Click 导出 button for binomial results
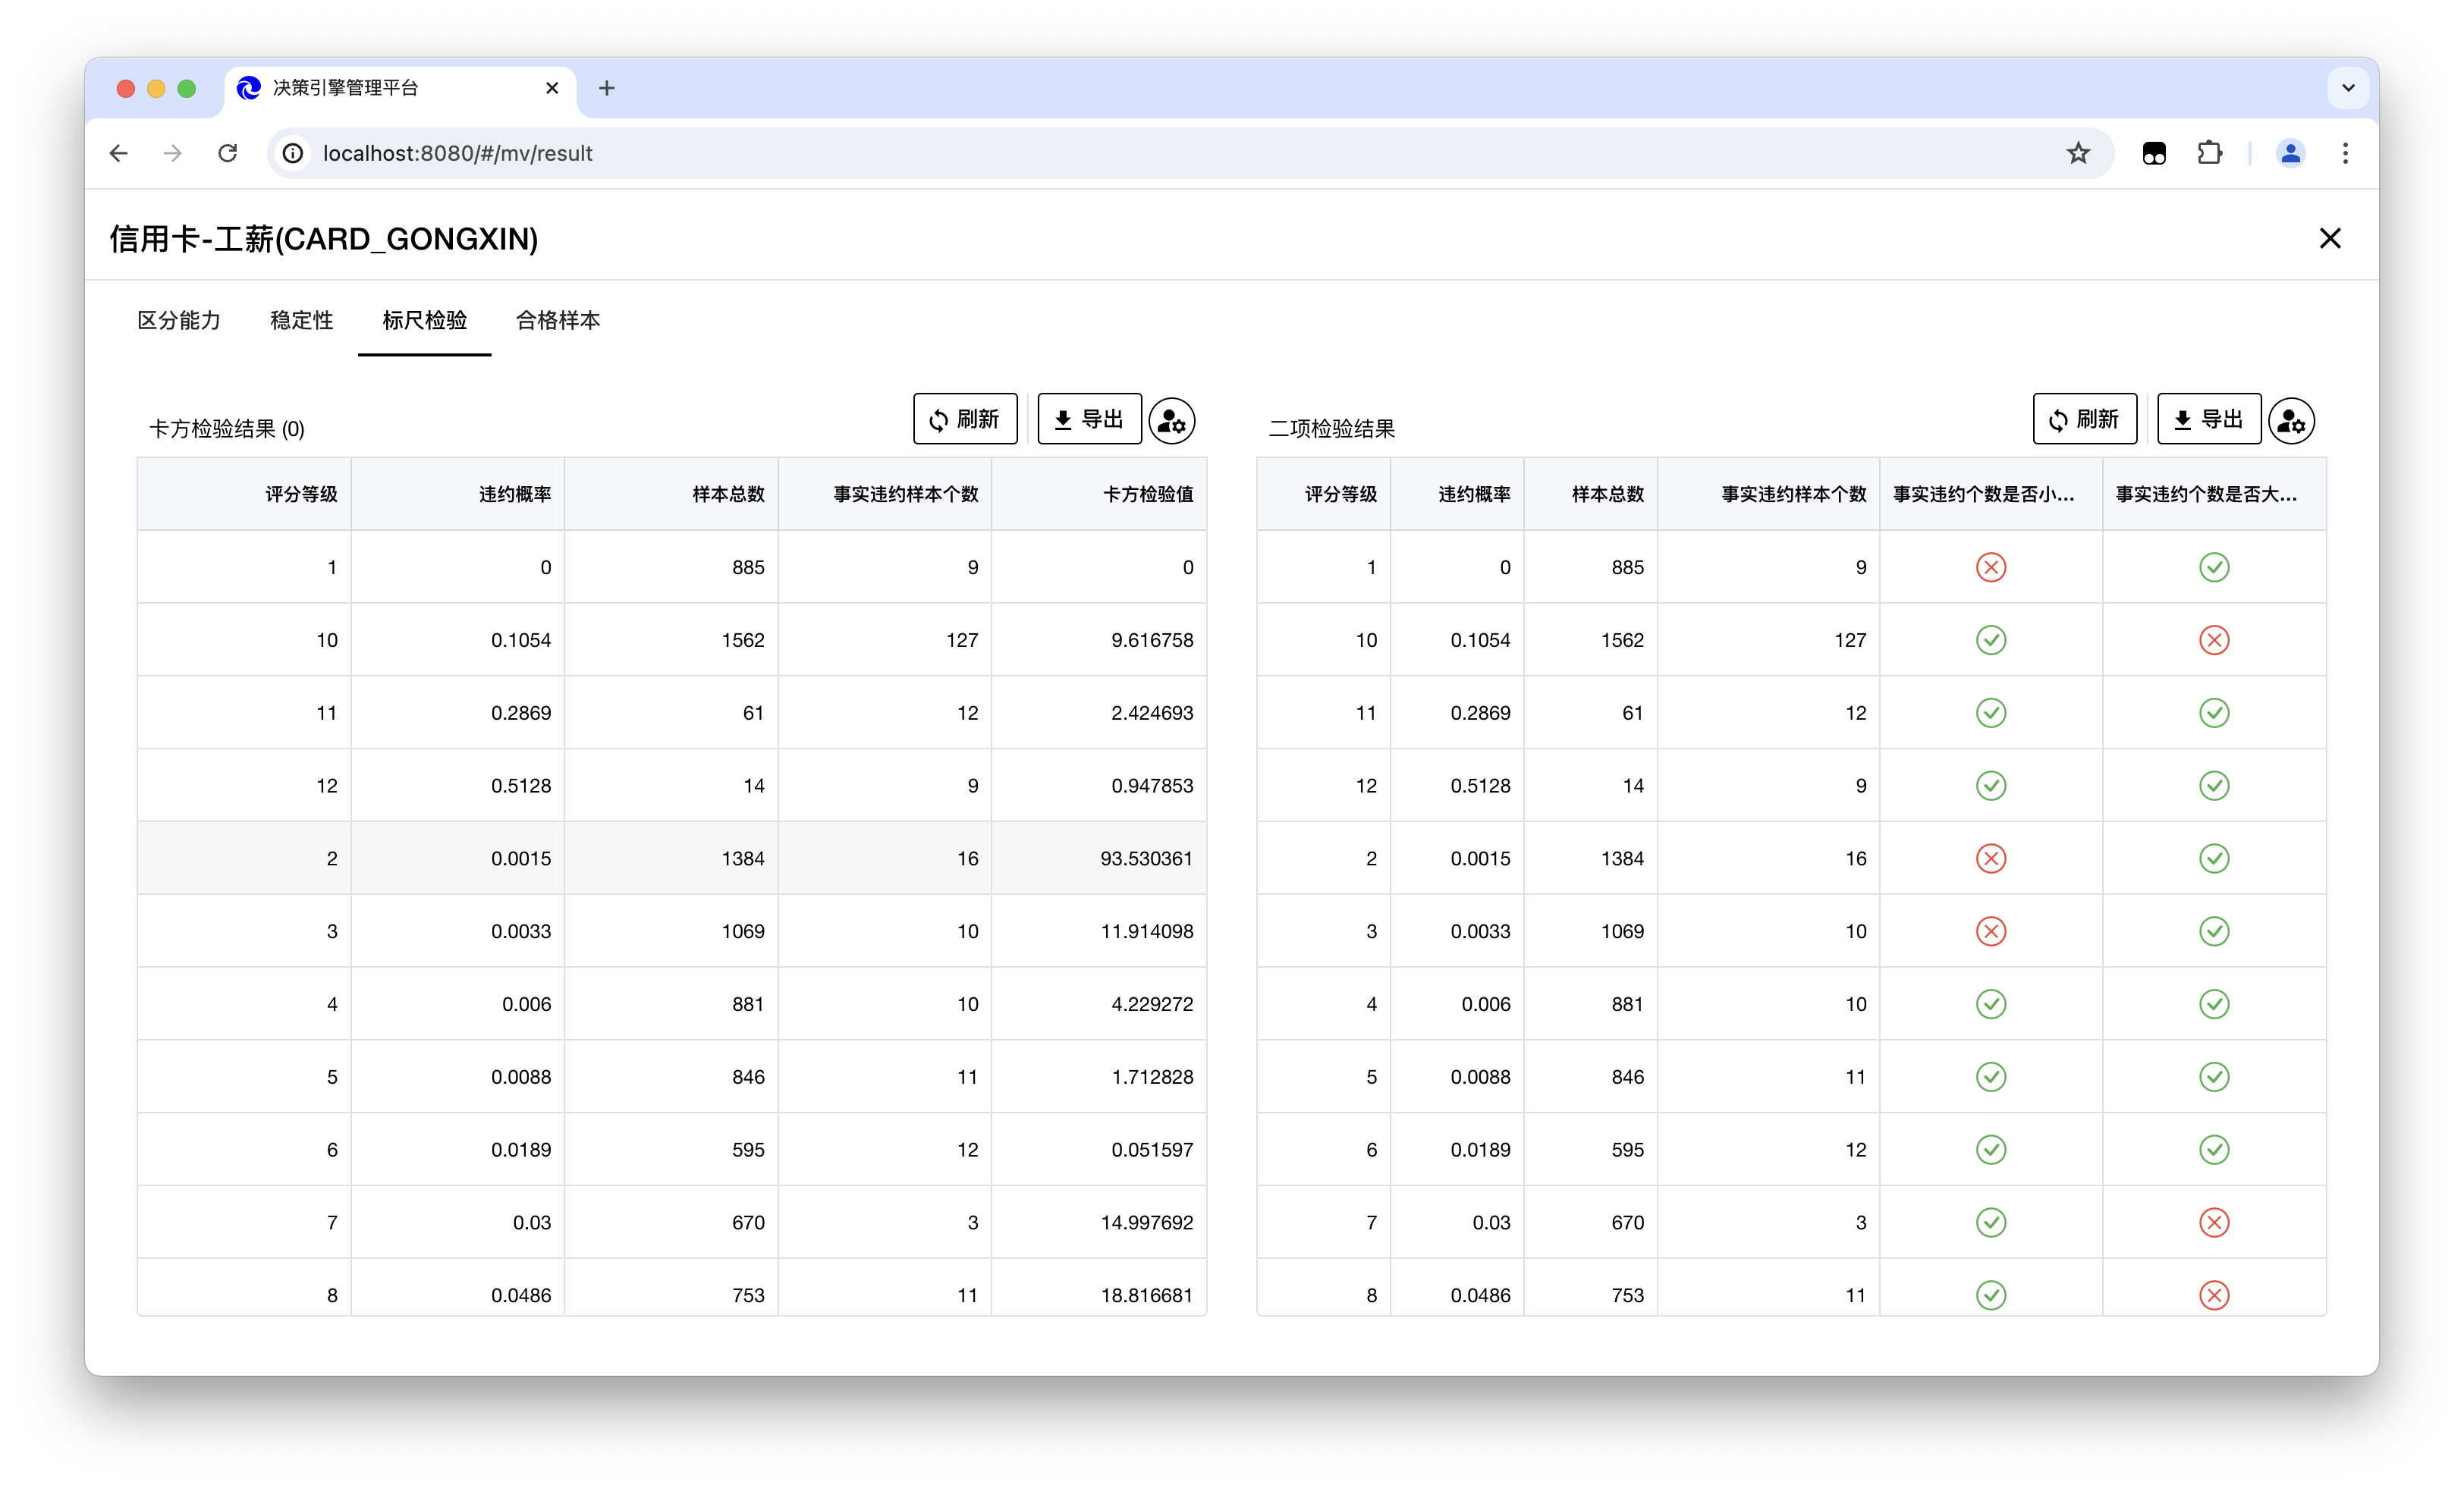The image size is (2464, 1488). (2208, 419)
